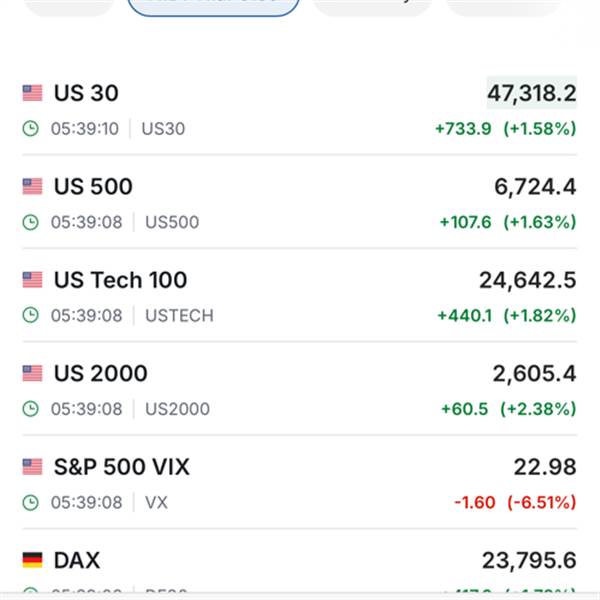This screenshot has width=600, height=600.
Task: Tap the US flag next to US 500
Action: coord(32,187)
